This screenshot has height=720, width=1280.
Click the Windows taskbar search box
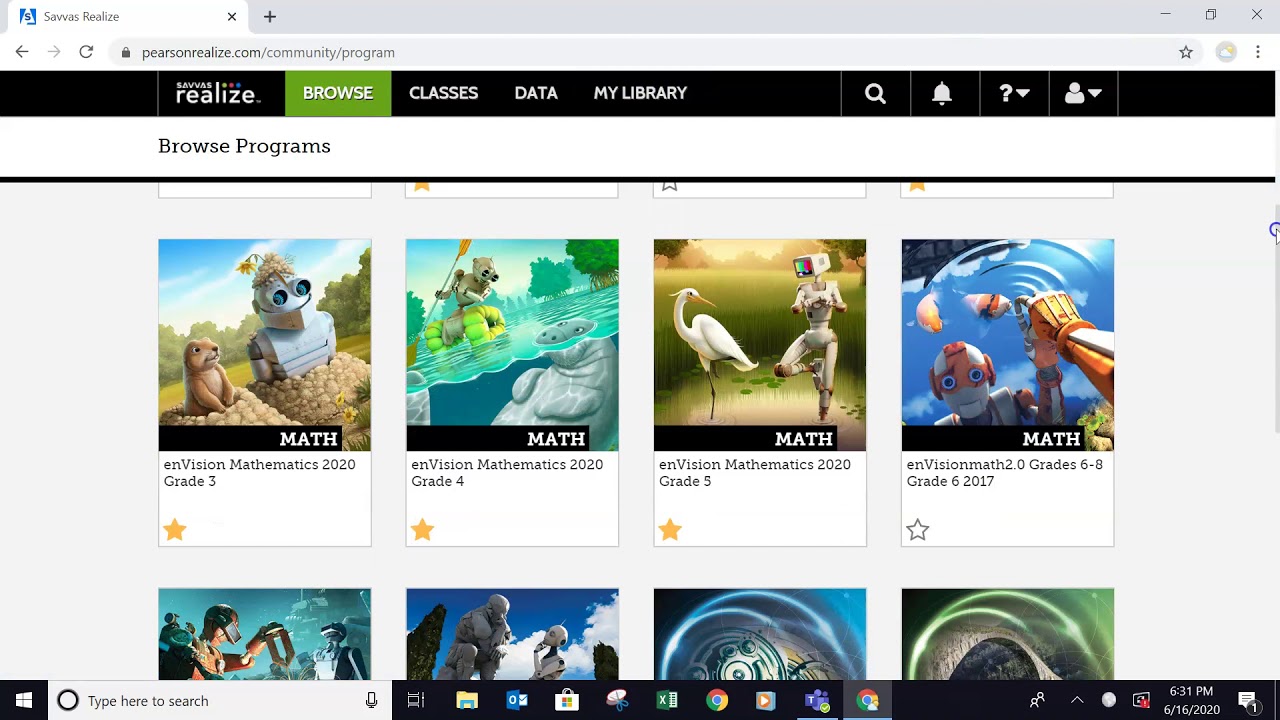click(220, 700)
